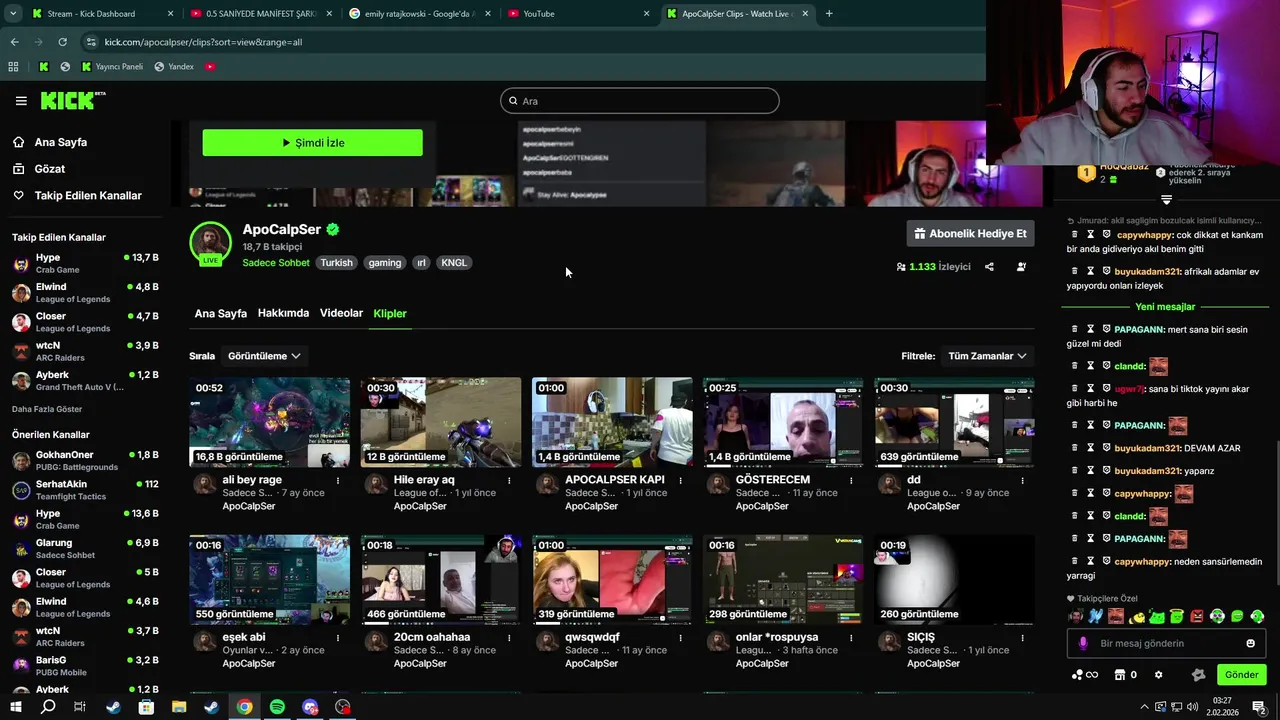This screenshot has width=1280, height=720.
Task: Reload the page with the browser refresh icon
Action: 62,42
